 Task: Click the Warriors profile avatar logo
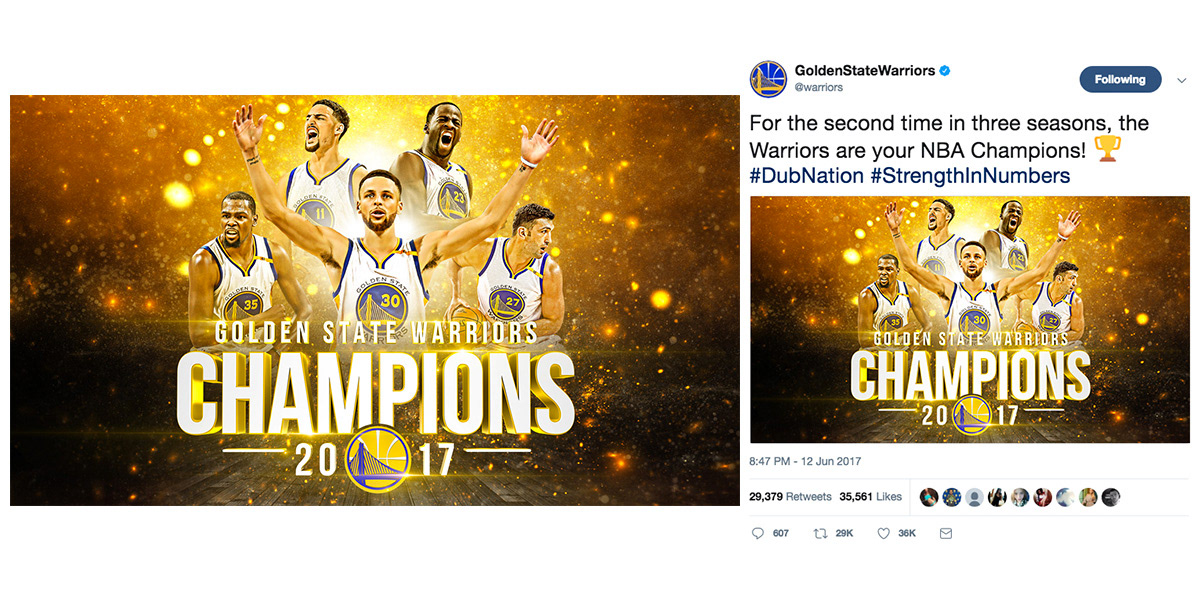(768, 79)
